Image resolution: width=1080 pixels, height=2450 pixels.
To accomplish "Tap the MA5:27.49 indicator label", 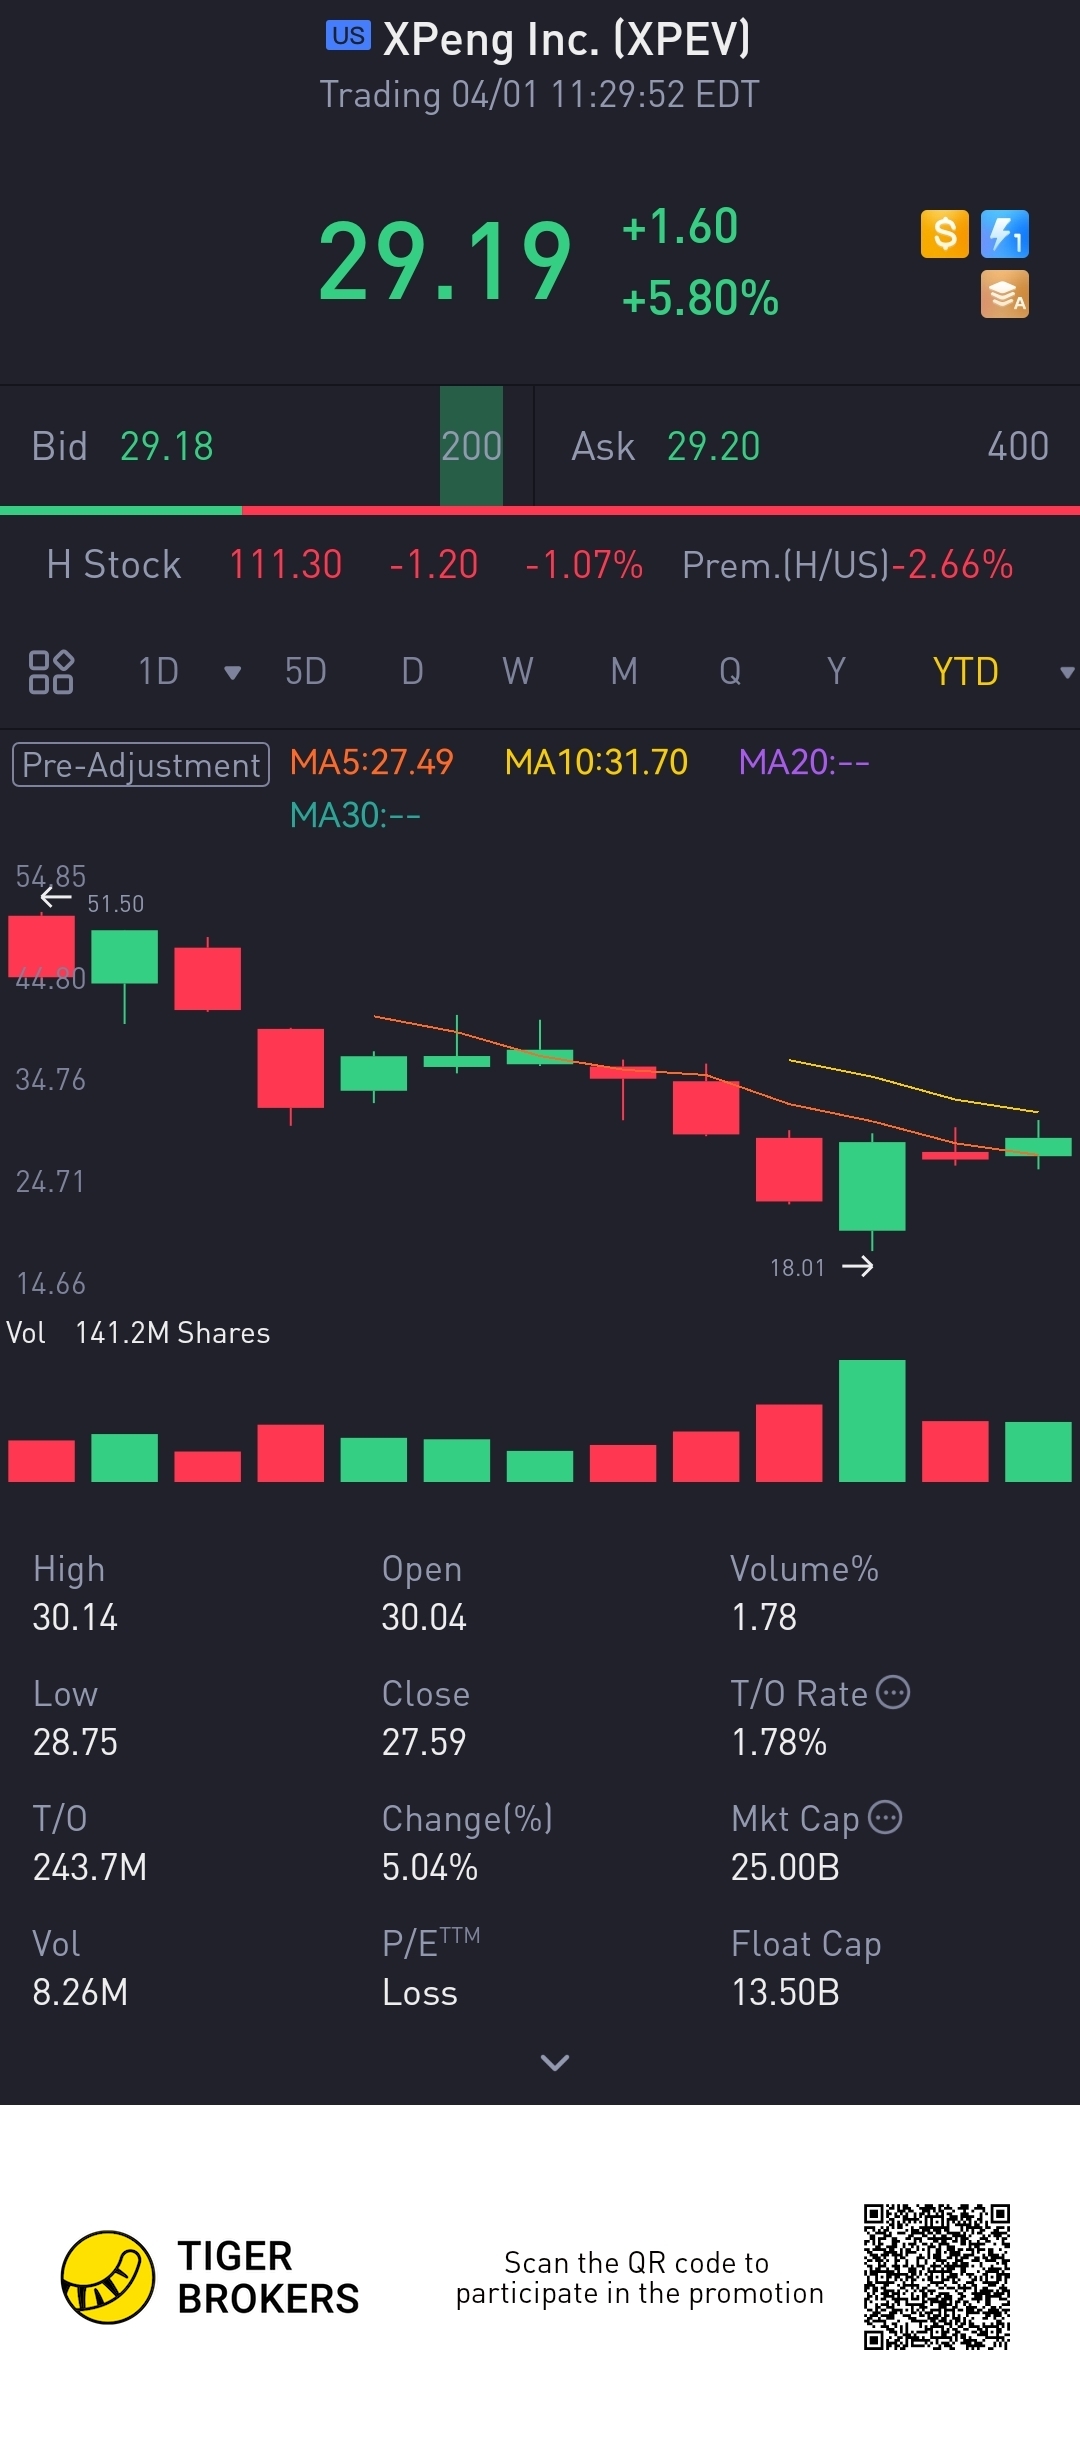I will pyautogui.click(x=371, y=763).
